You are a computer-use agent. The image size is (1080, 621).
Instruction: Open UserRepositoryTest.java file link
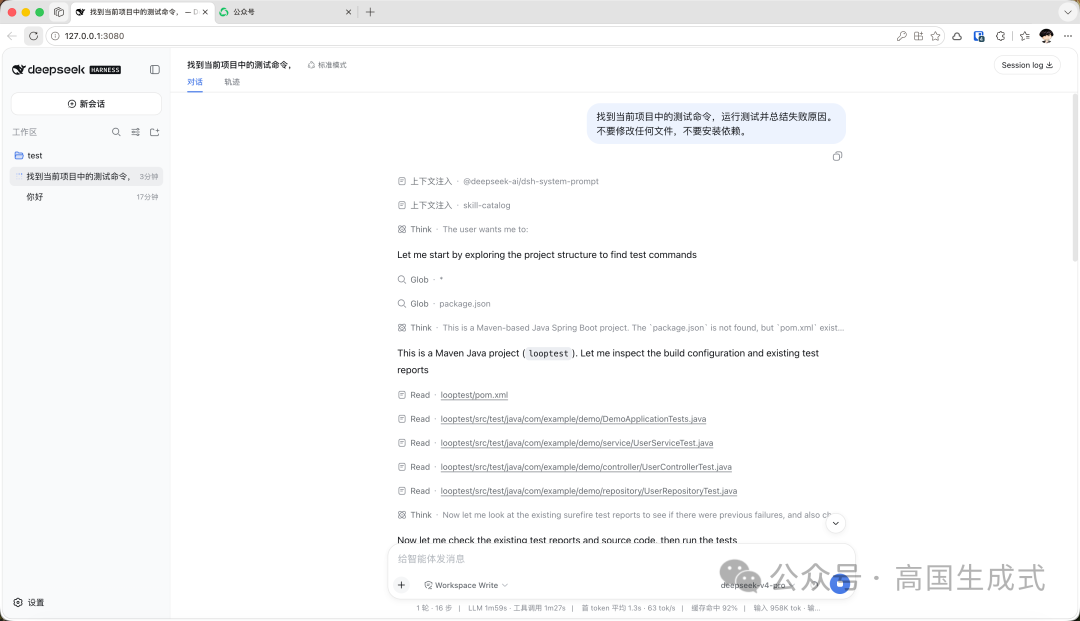[589, 492]
